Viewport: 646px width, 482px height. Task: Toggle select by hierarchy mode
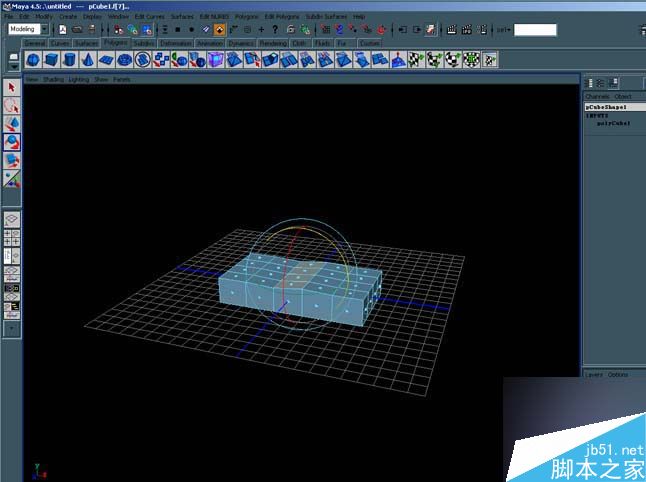(x=119, y=29)
